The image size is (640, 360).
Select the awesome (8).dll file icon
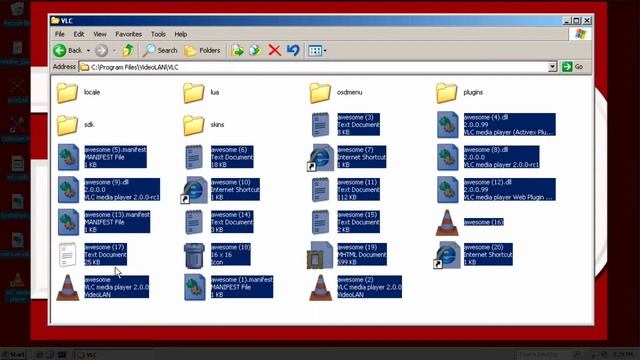[x=447, y=157]
